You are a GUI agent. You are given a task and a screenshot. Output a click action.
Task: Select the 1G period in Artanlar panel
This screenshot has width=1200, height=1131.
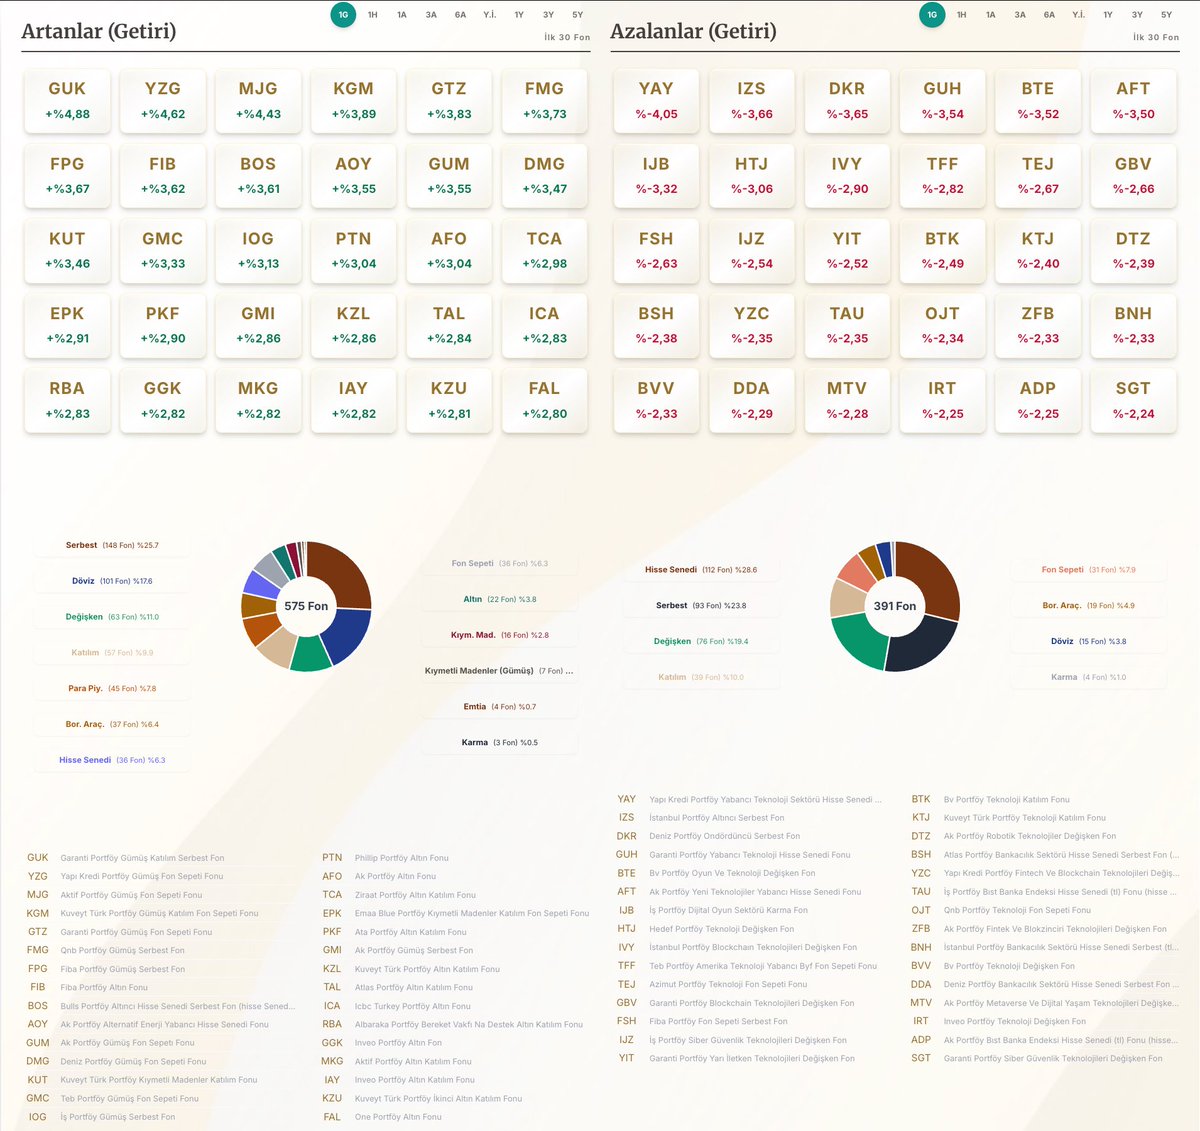point(343,15)
